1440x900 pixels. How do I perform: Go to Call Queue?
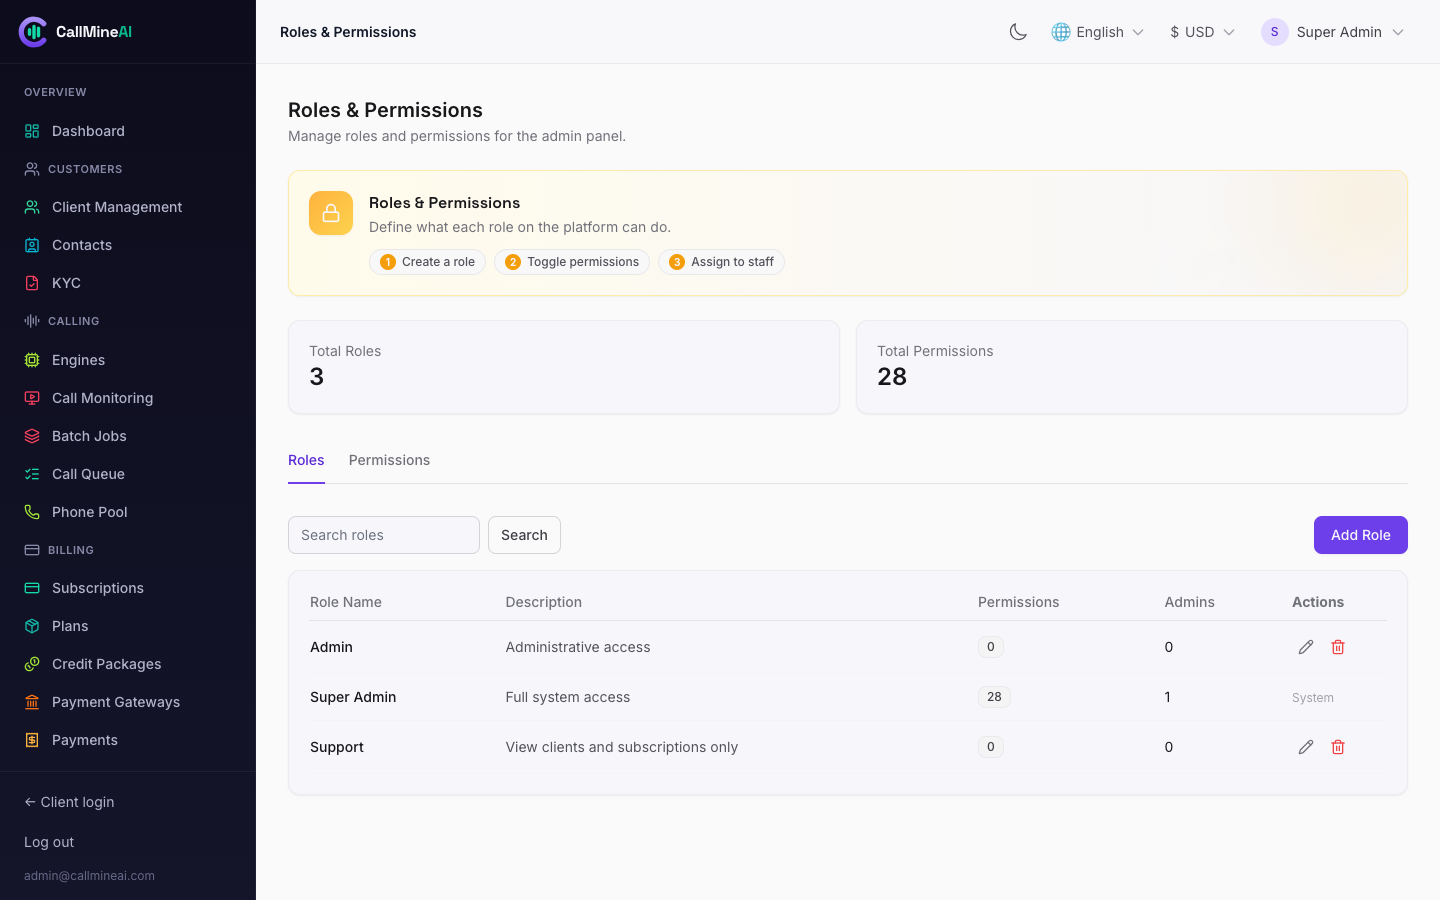[x=128, y=474]
